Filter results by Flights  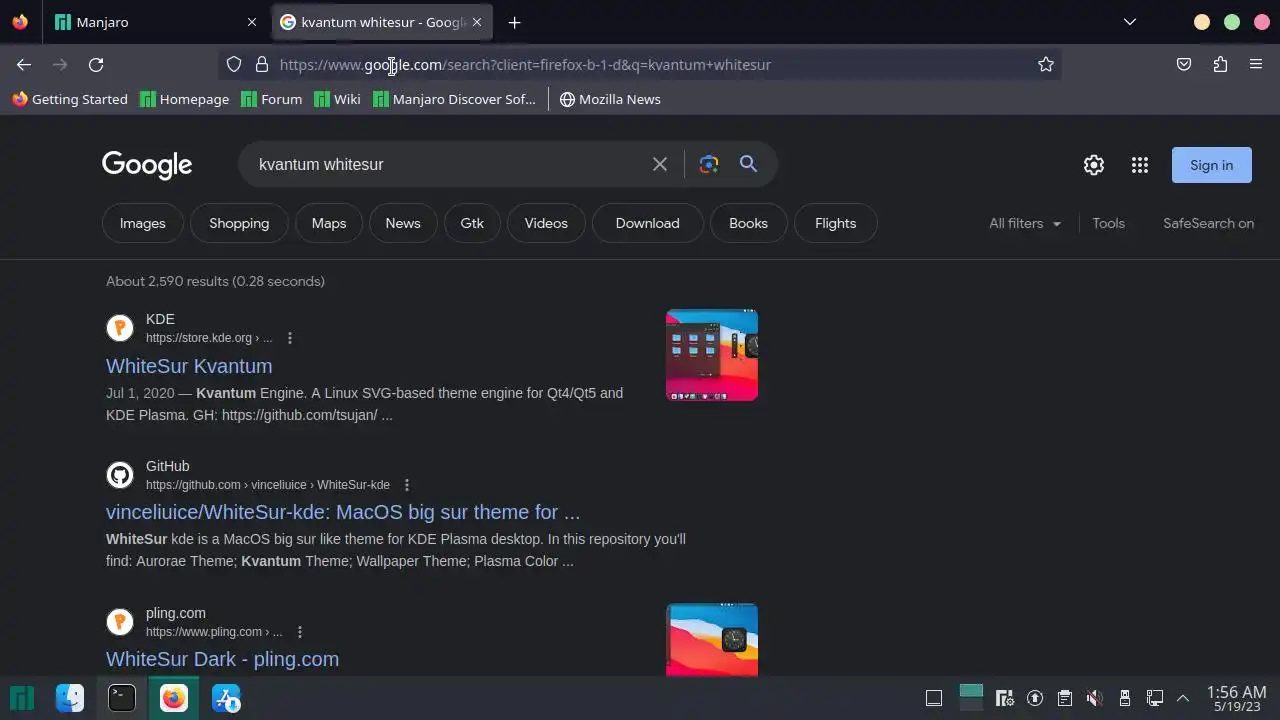pos(835,223)
